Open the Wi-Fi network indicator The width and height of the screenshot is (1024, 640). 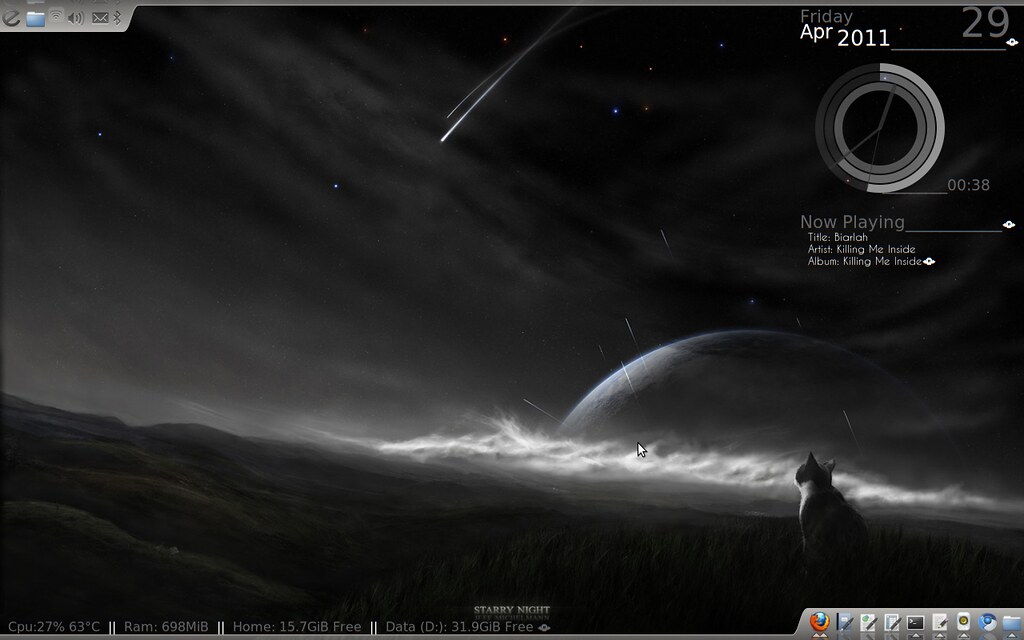pyautogui.click(x=56, y=17)
